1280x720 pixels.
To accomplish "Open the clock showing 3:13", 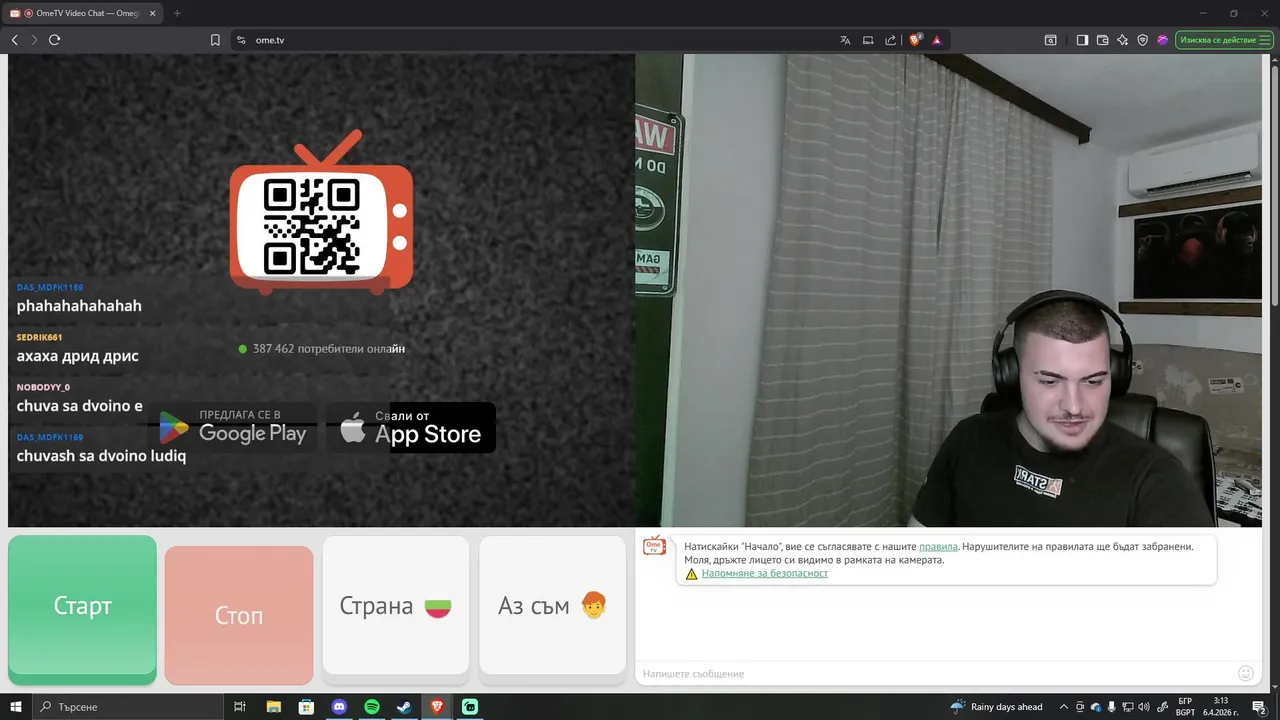I will coord(1221,707).
